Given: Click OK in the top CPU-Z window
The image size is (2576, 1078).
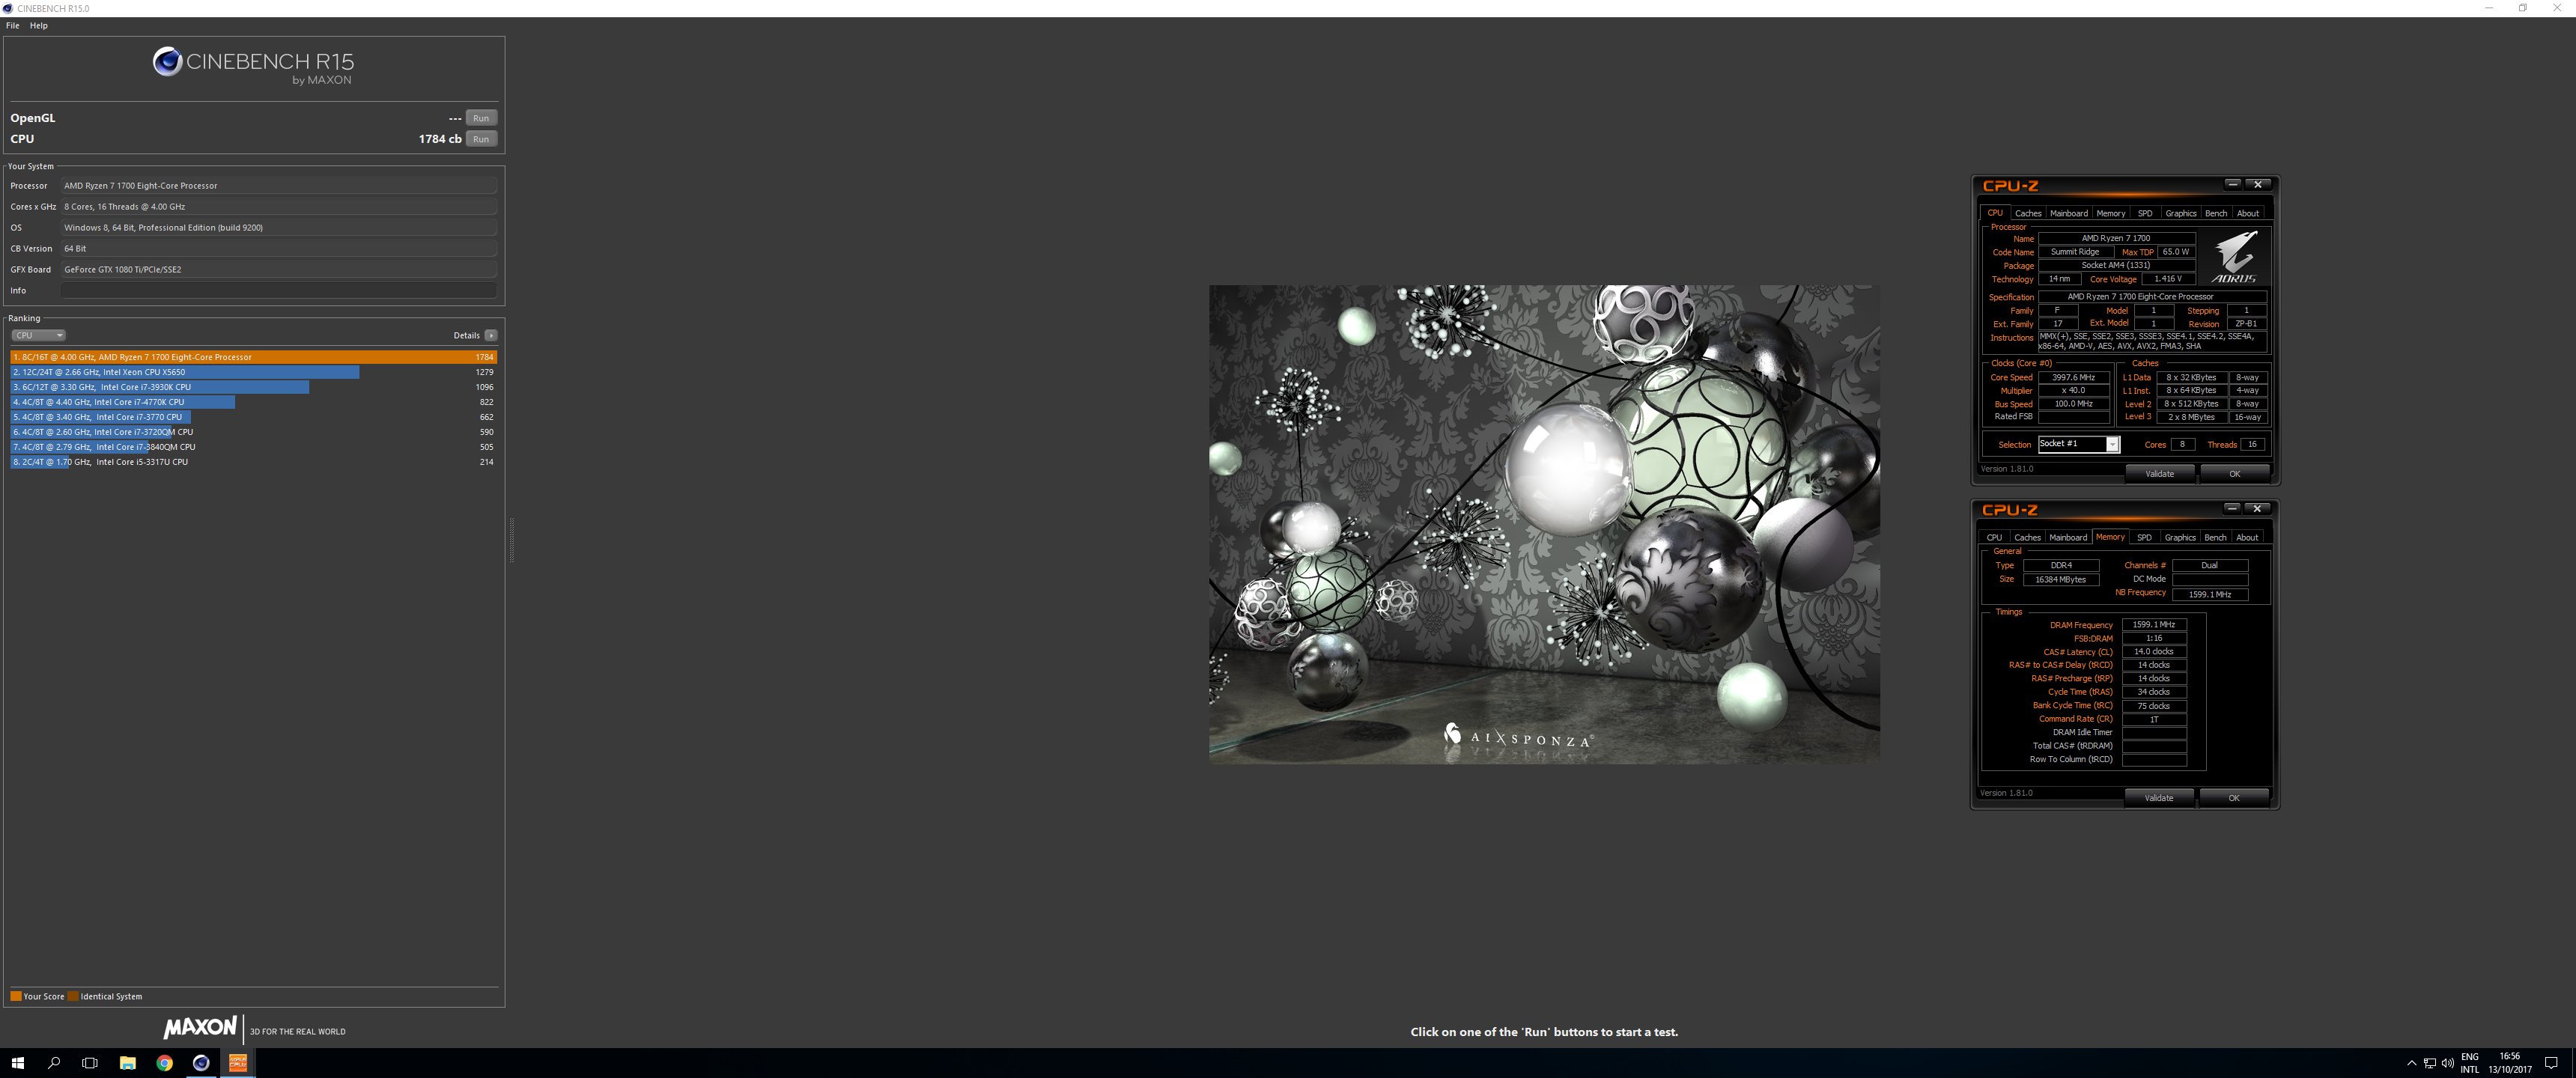Looking at the screenshot, I should click(x=2234, y=474).
